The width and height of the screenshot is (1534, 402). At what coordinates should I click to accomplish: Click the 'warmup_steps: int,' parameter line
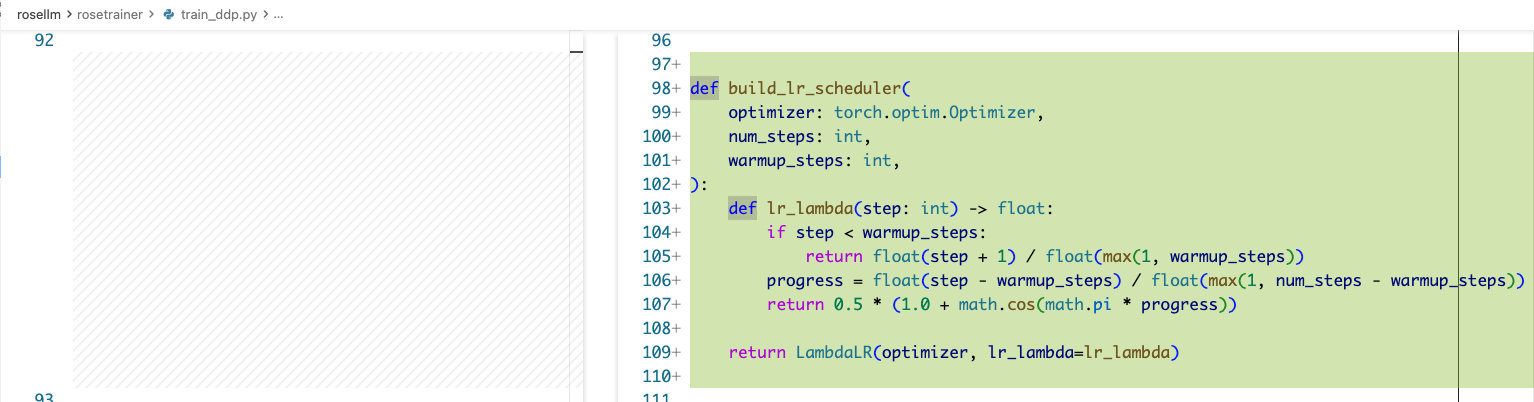click(x=814, y=160)
